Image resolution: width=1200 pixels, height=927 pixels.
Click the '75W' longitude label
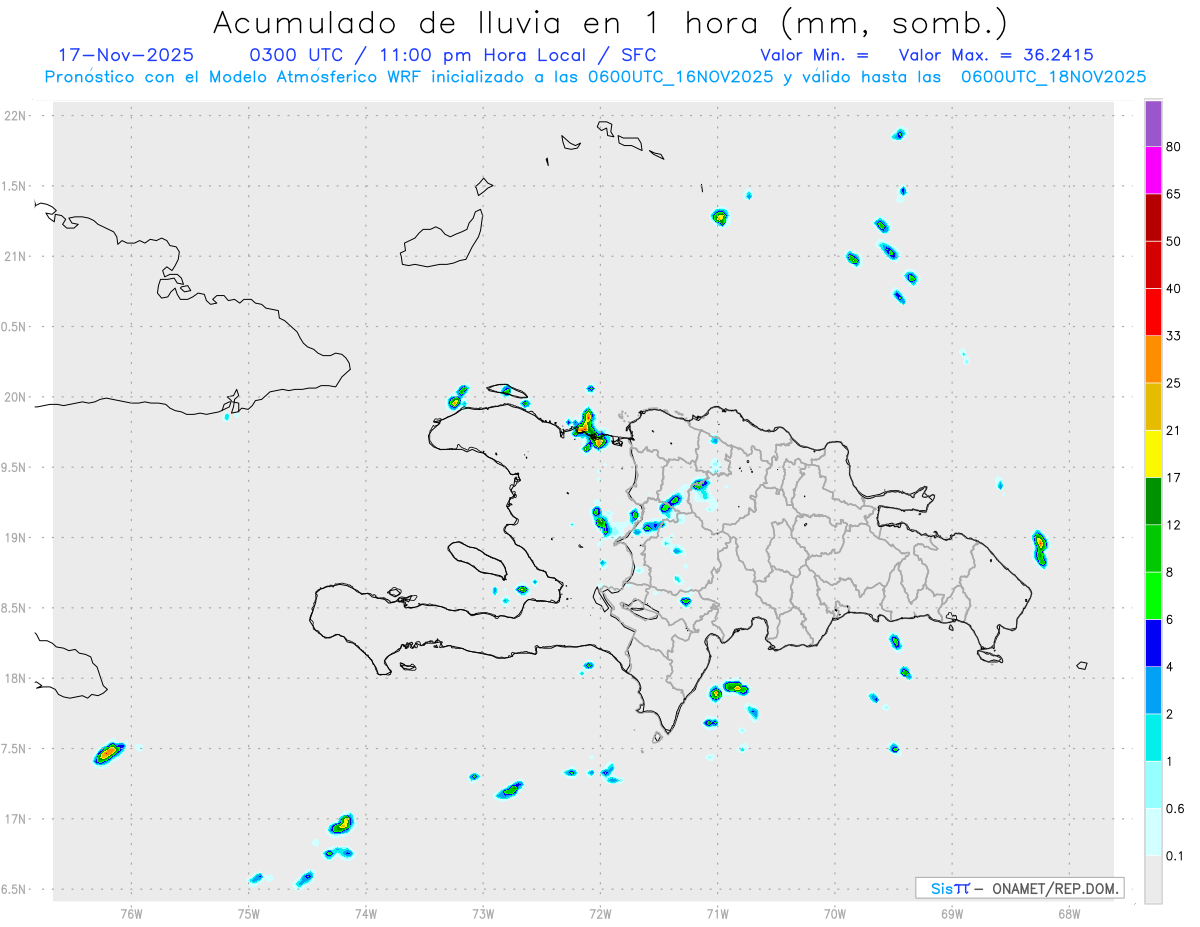[249, 913]
